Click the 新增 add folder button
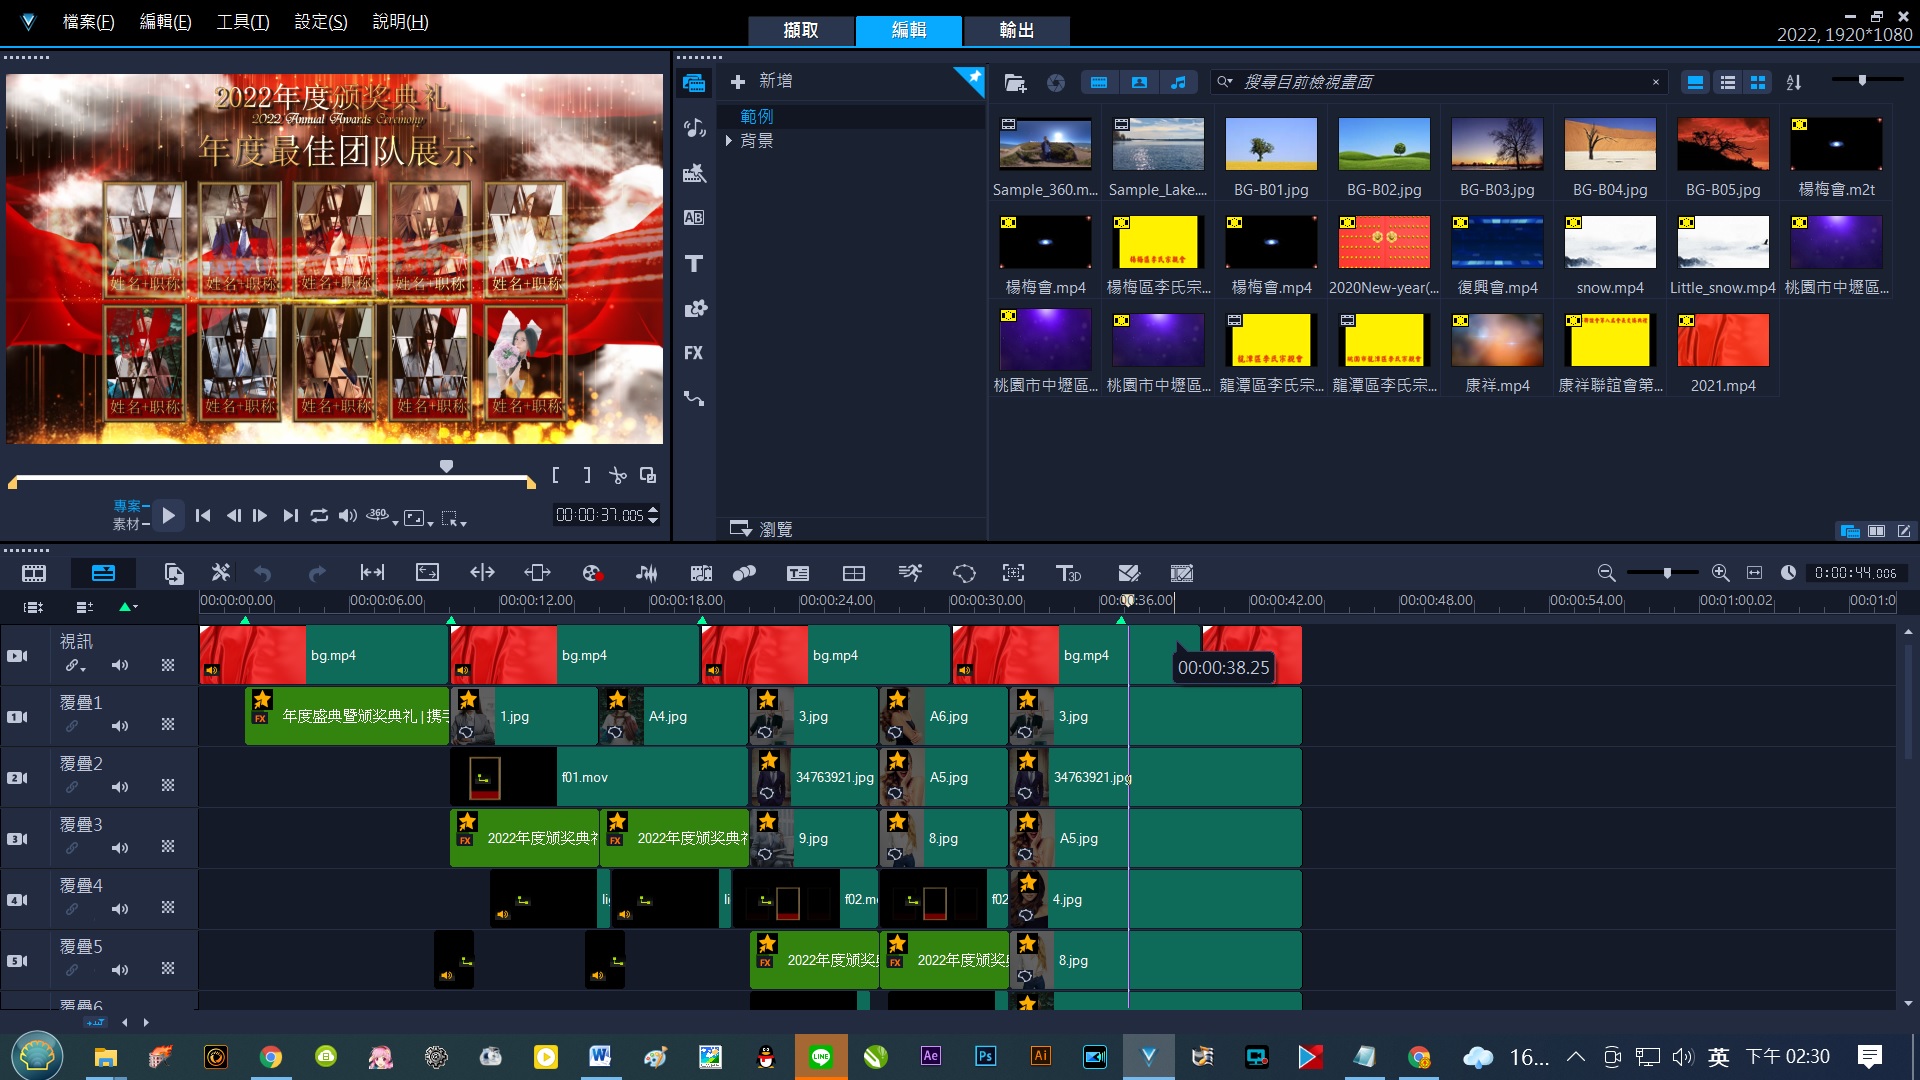This screenshot has width=1920, height=1080. click(761, 81)
